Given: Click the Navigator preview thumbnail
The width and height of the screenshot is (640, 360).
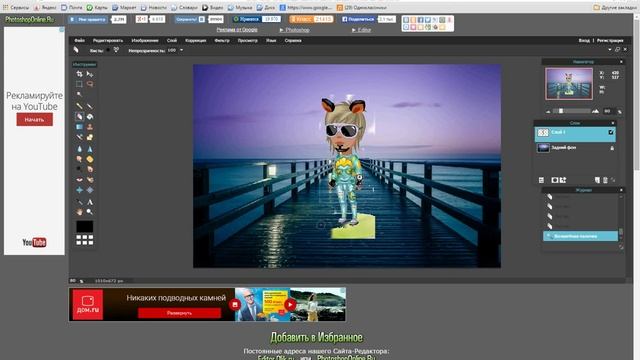Looking at the screenshot, I should click(569, 84).
